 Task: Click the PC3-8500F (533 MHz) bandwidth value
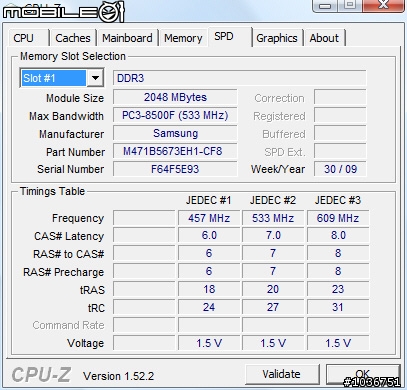175,115
